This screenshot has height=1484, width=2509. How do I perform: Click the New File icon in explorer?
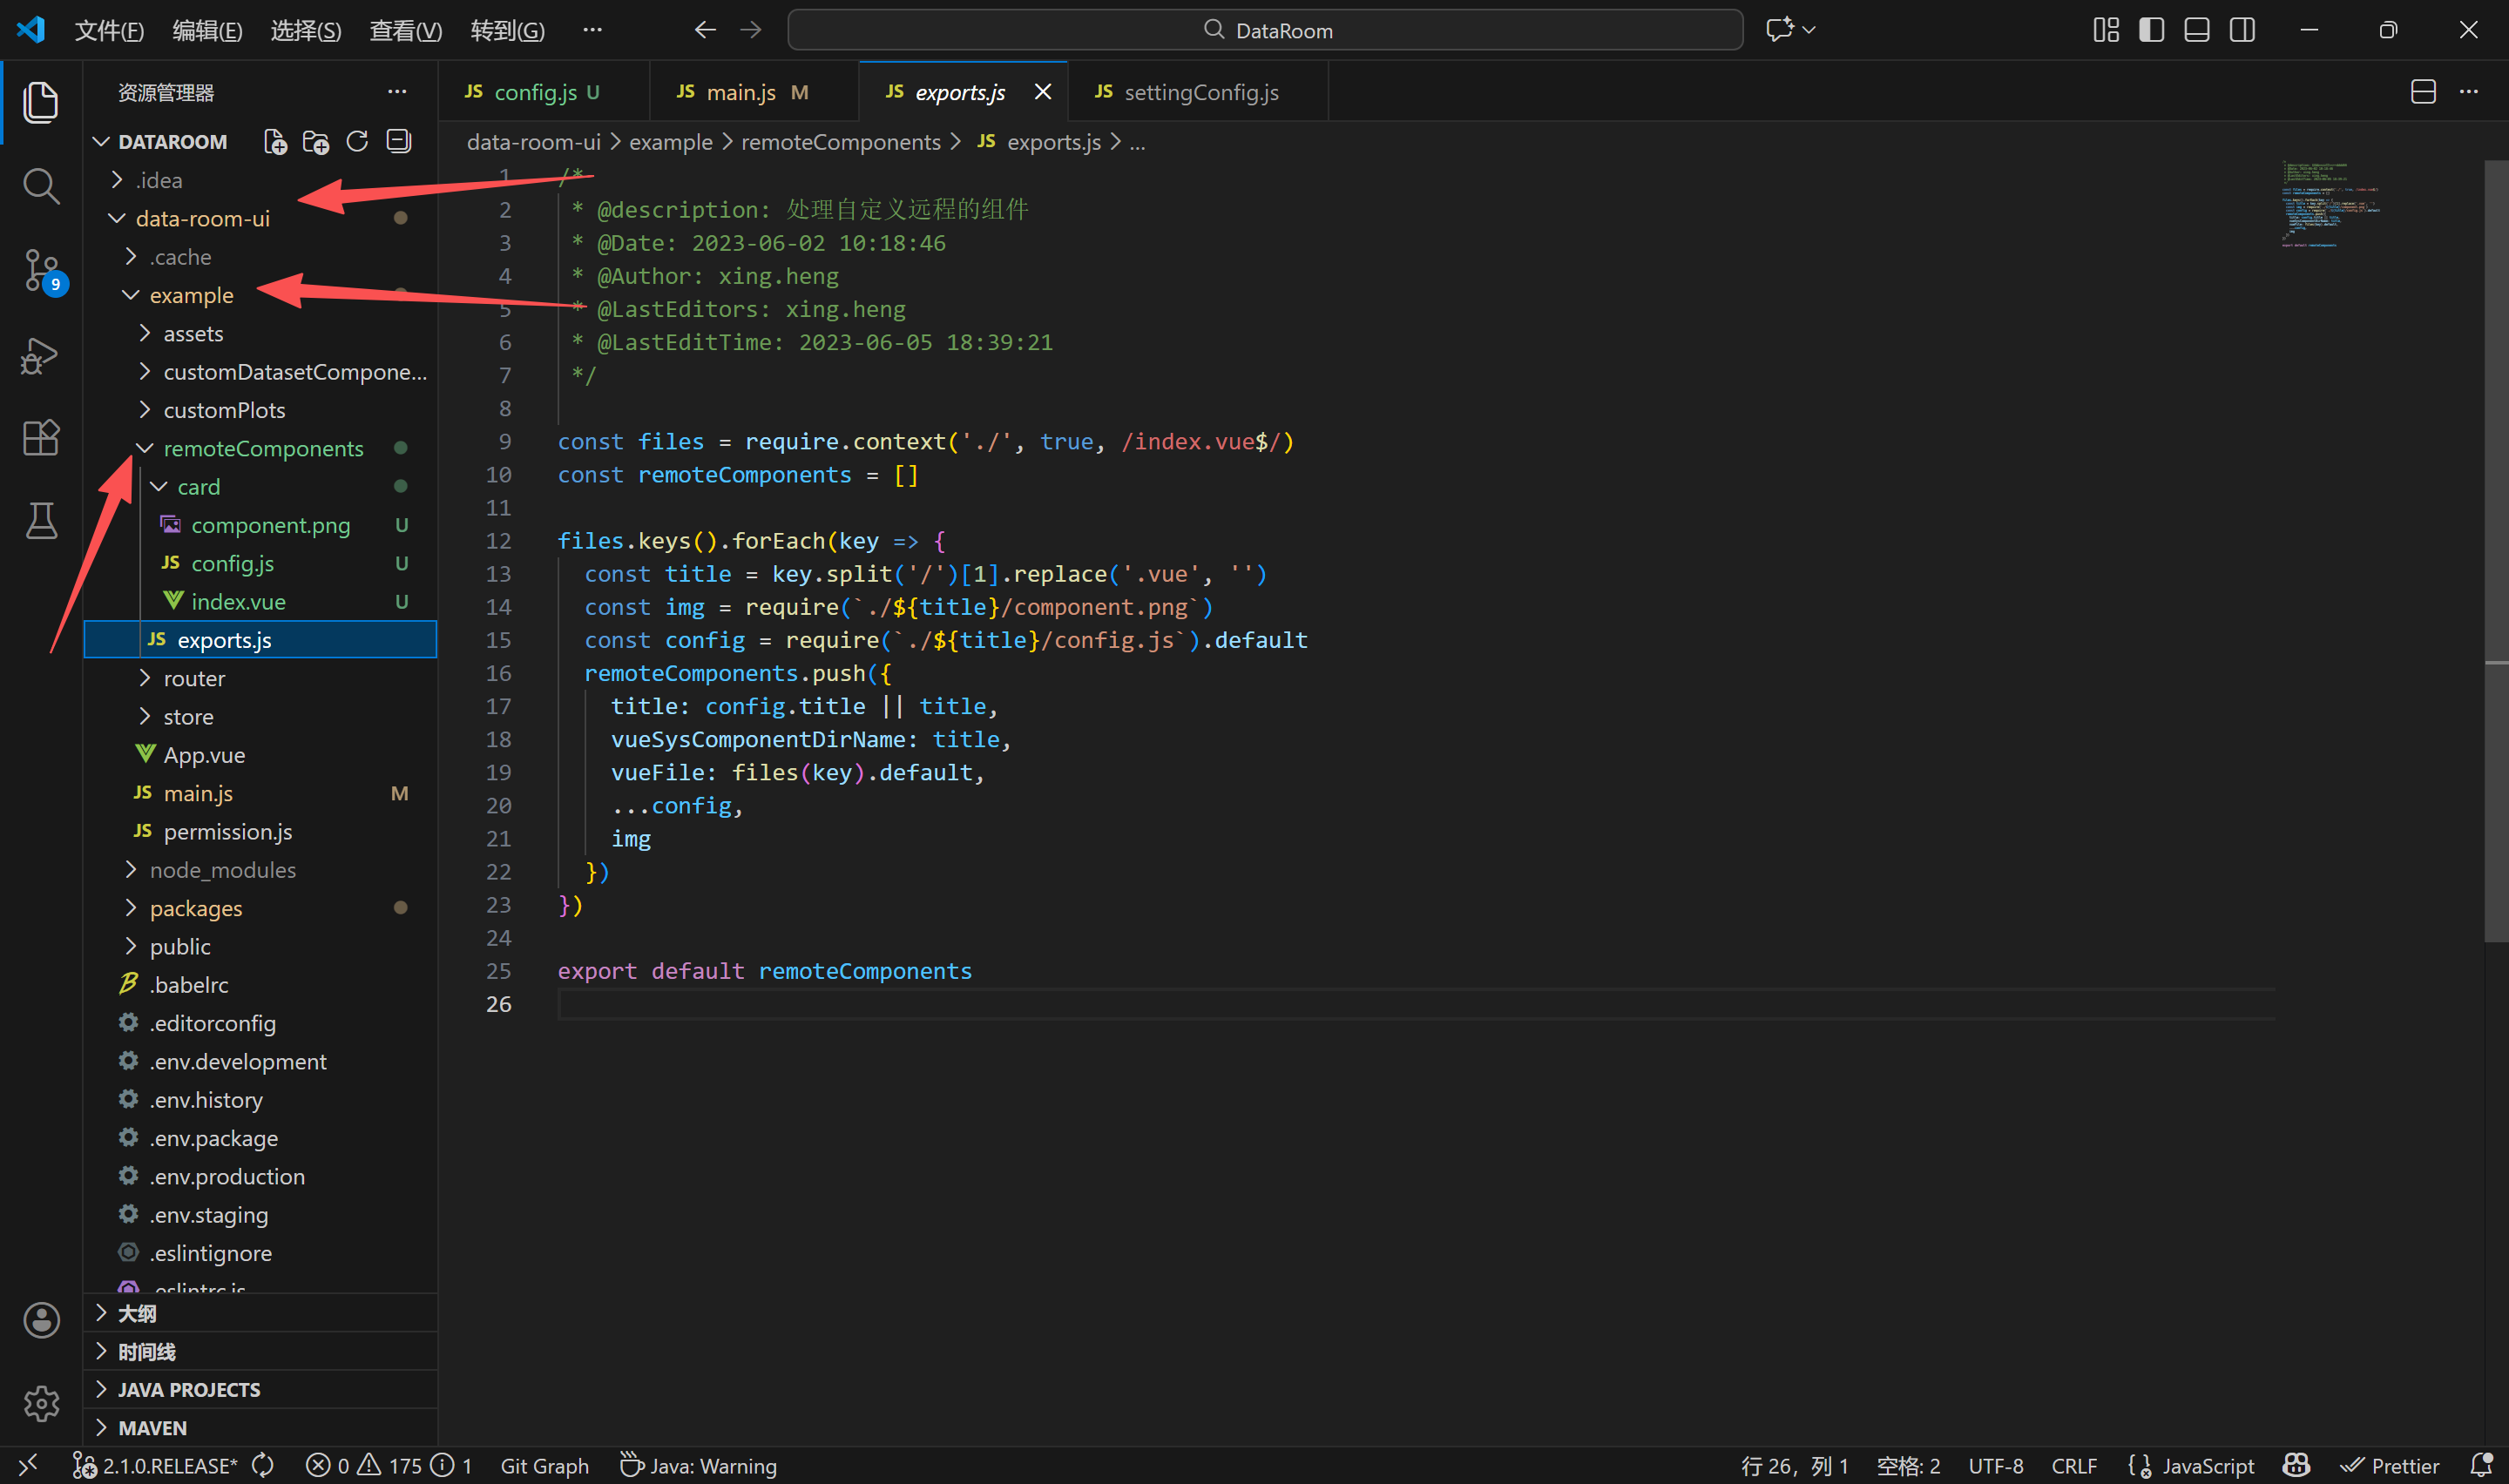point(275,142)
